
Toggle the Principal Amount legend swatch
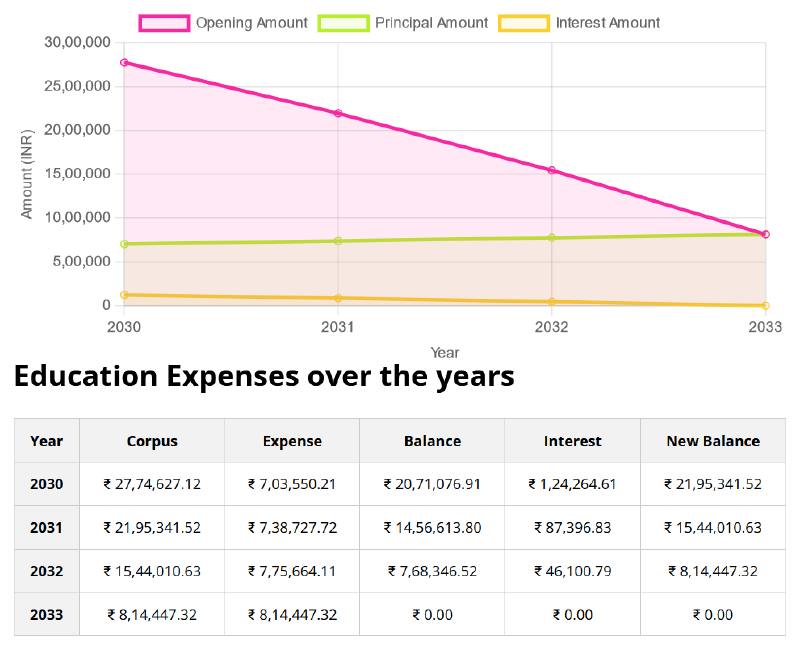pyautogui.click(x=343, y=23)
